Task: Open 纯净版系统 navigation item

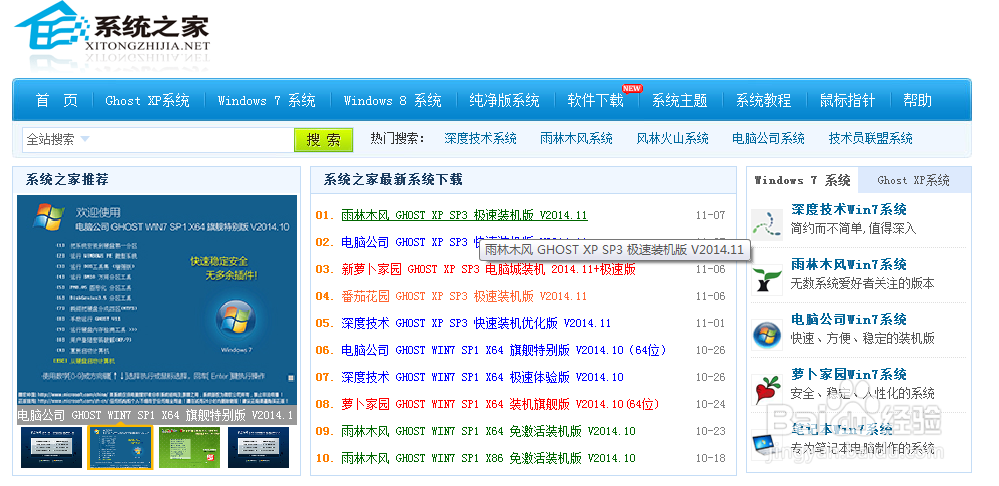Action: 504,101
